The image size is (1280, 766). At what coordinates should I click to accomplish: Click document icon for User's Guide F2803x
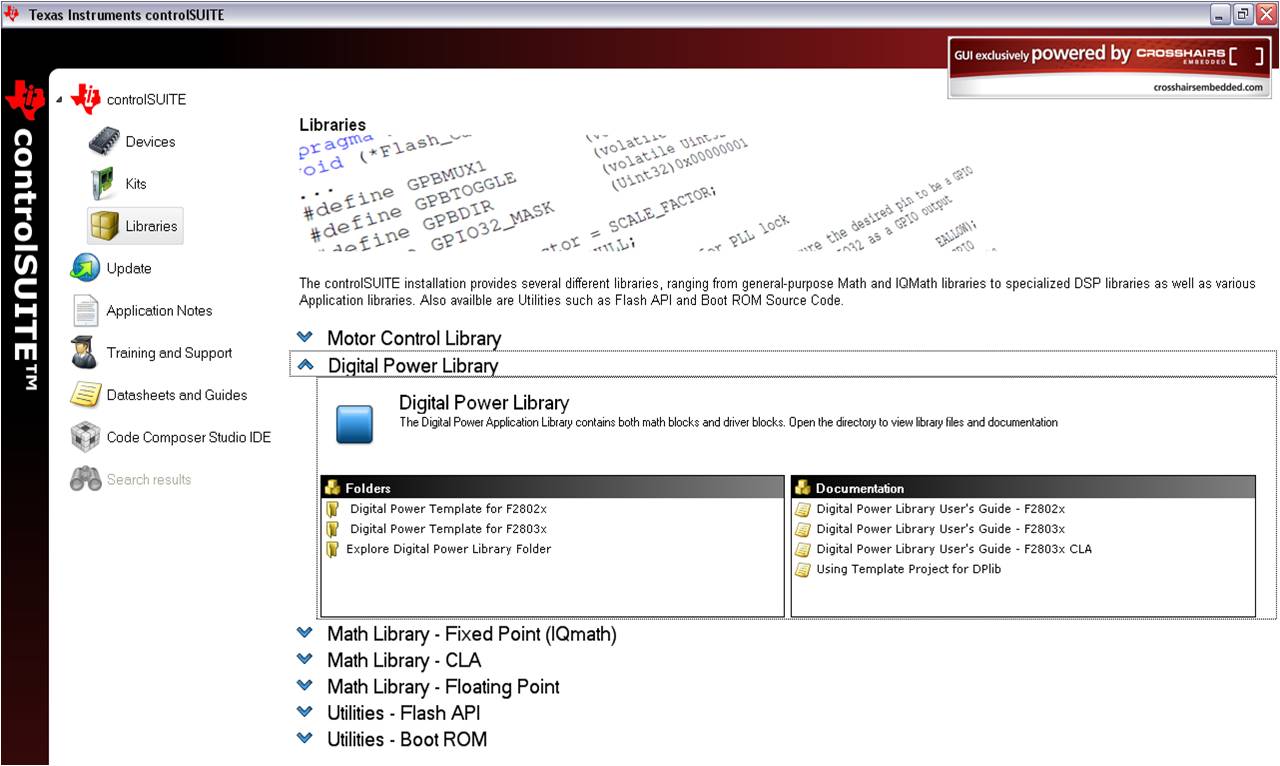tap(803, 529)
